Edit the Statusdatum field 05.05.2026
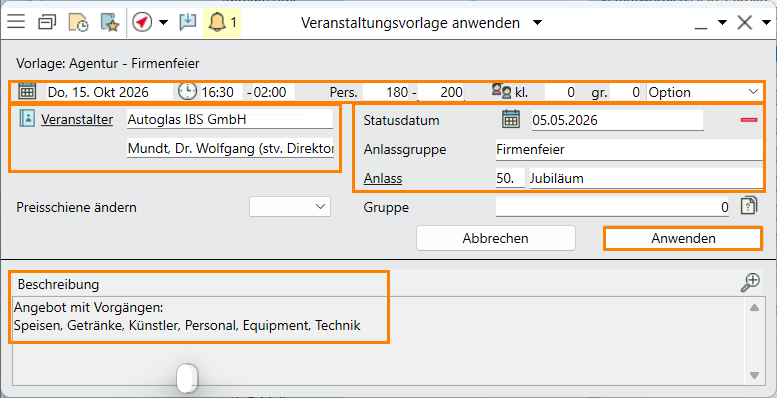Viewport: 777px width, 398px height. (617, 120)
